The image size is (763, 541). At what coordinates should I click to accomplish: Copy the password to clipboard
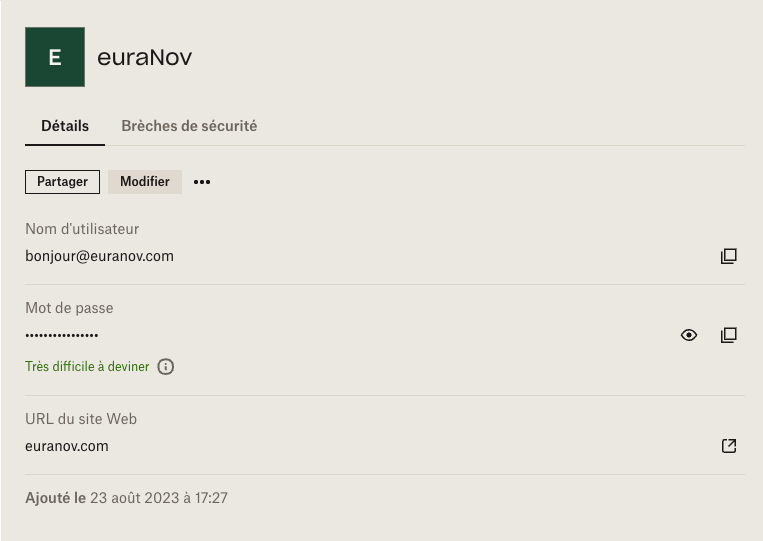(x=728, y=335)
